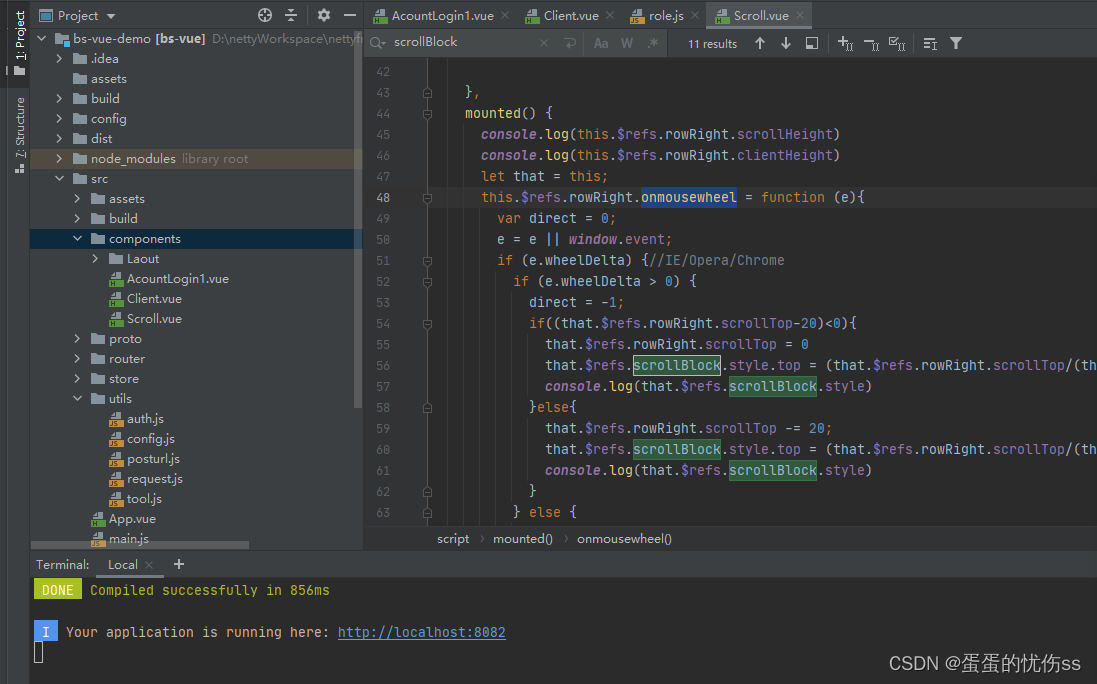Add a new terminal session with plus
Image resolution: width=1097 pixels, height=684 pixels.
coord(178,564)
